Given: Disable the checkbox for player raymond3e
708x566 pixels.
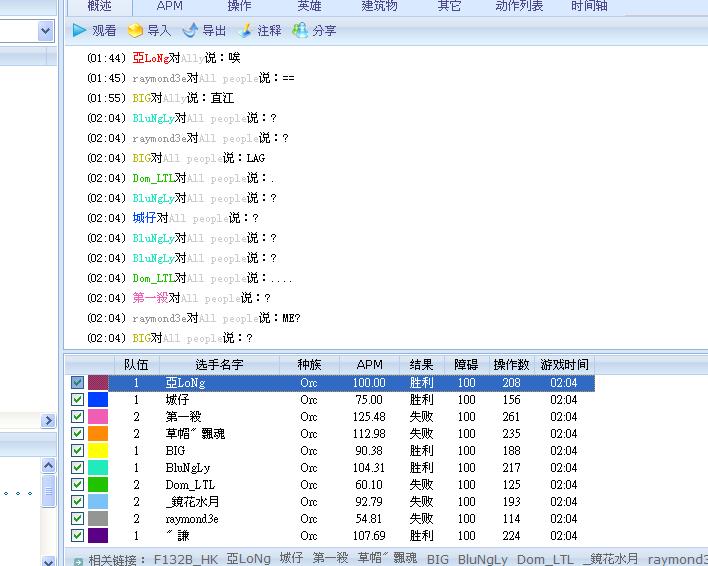Looking at the screenshot, I should (x=78, y=519).
